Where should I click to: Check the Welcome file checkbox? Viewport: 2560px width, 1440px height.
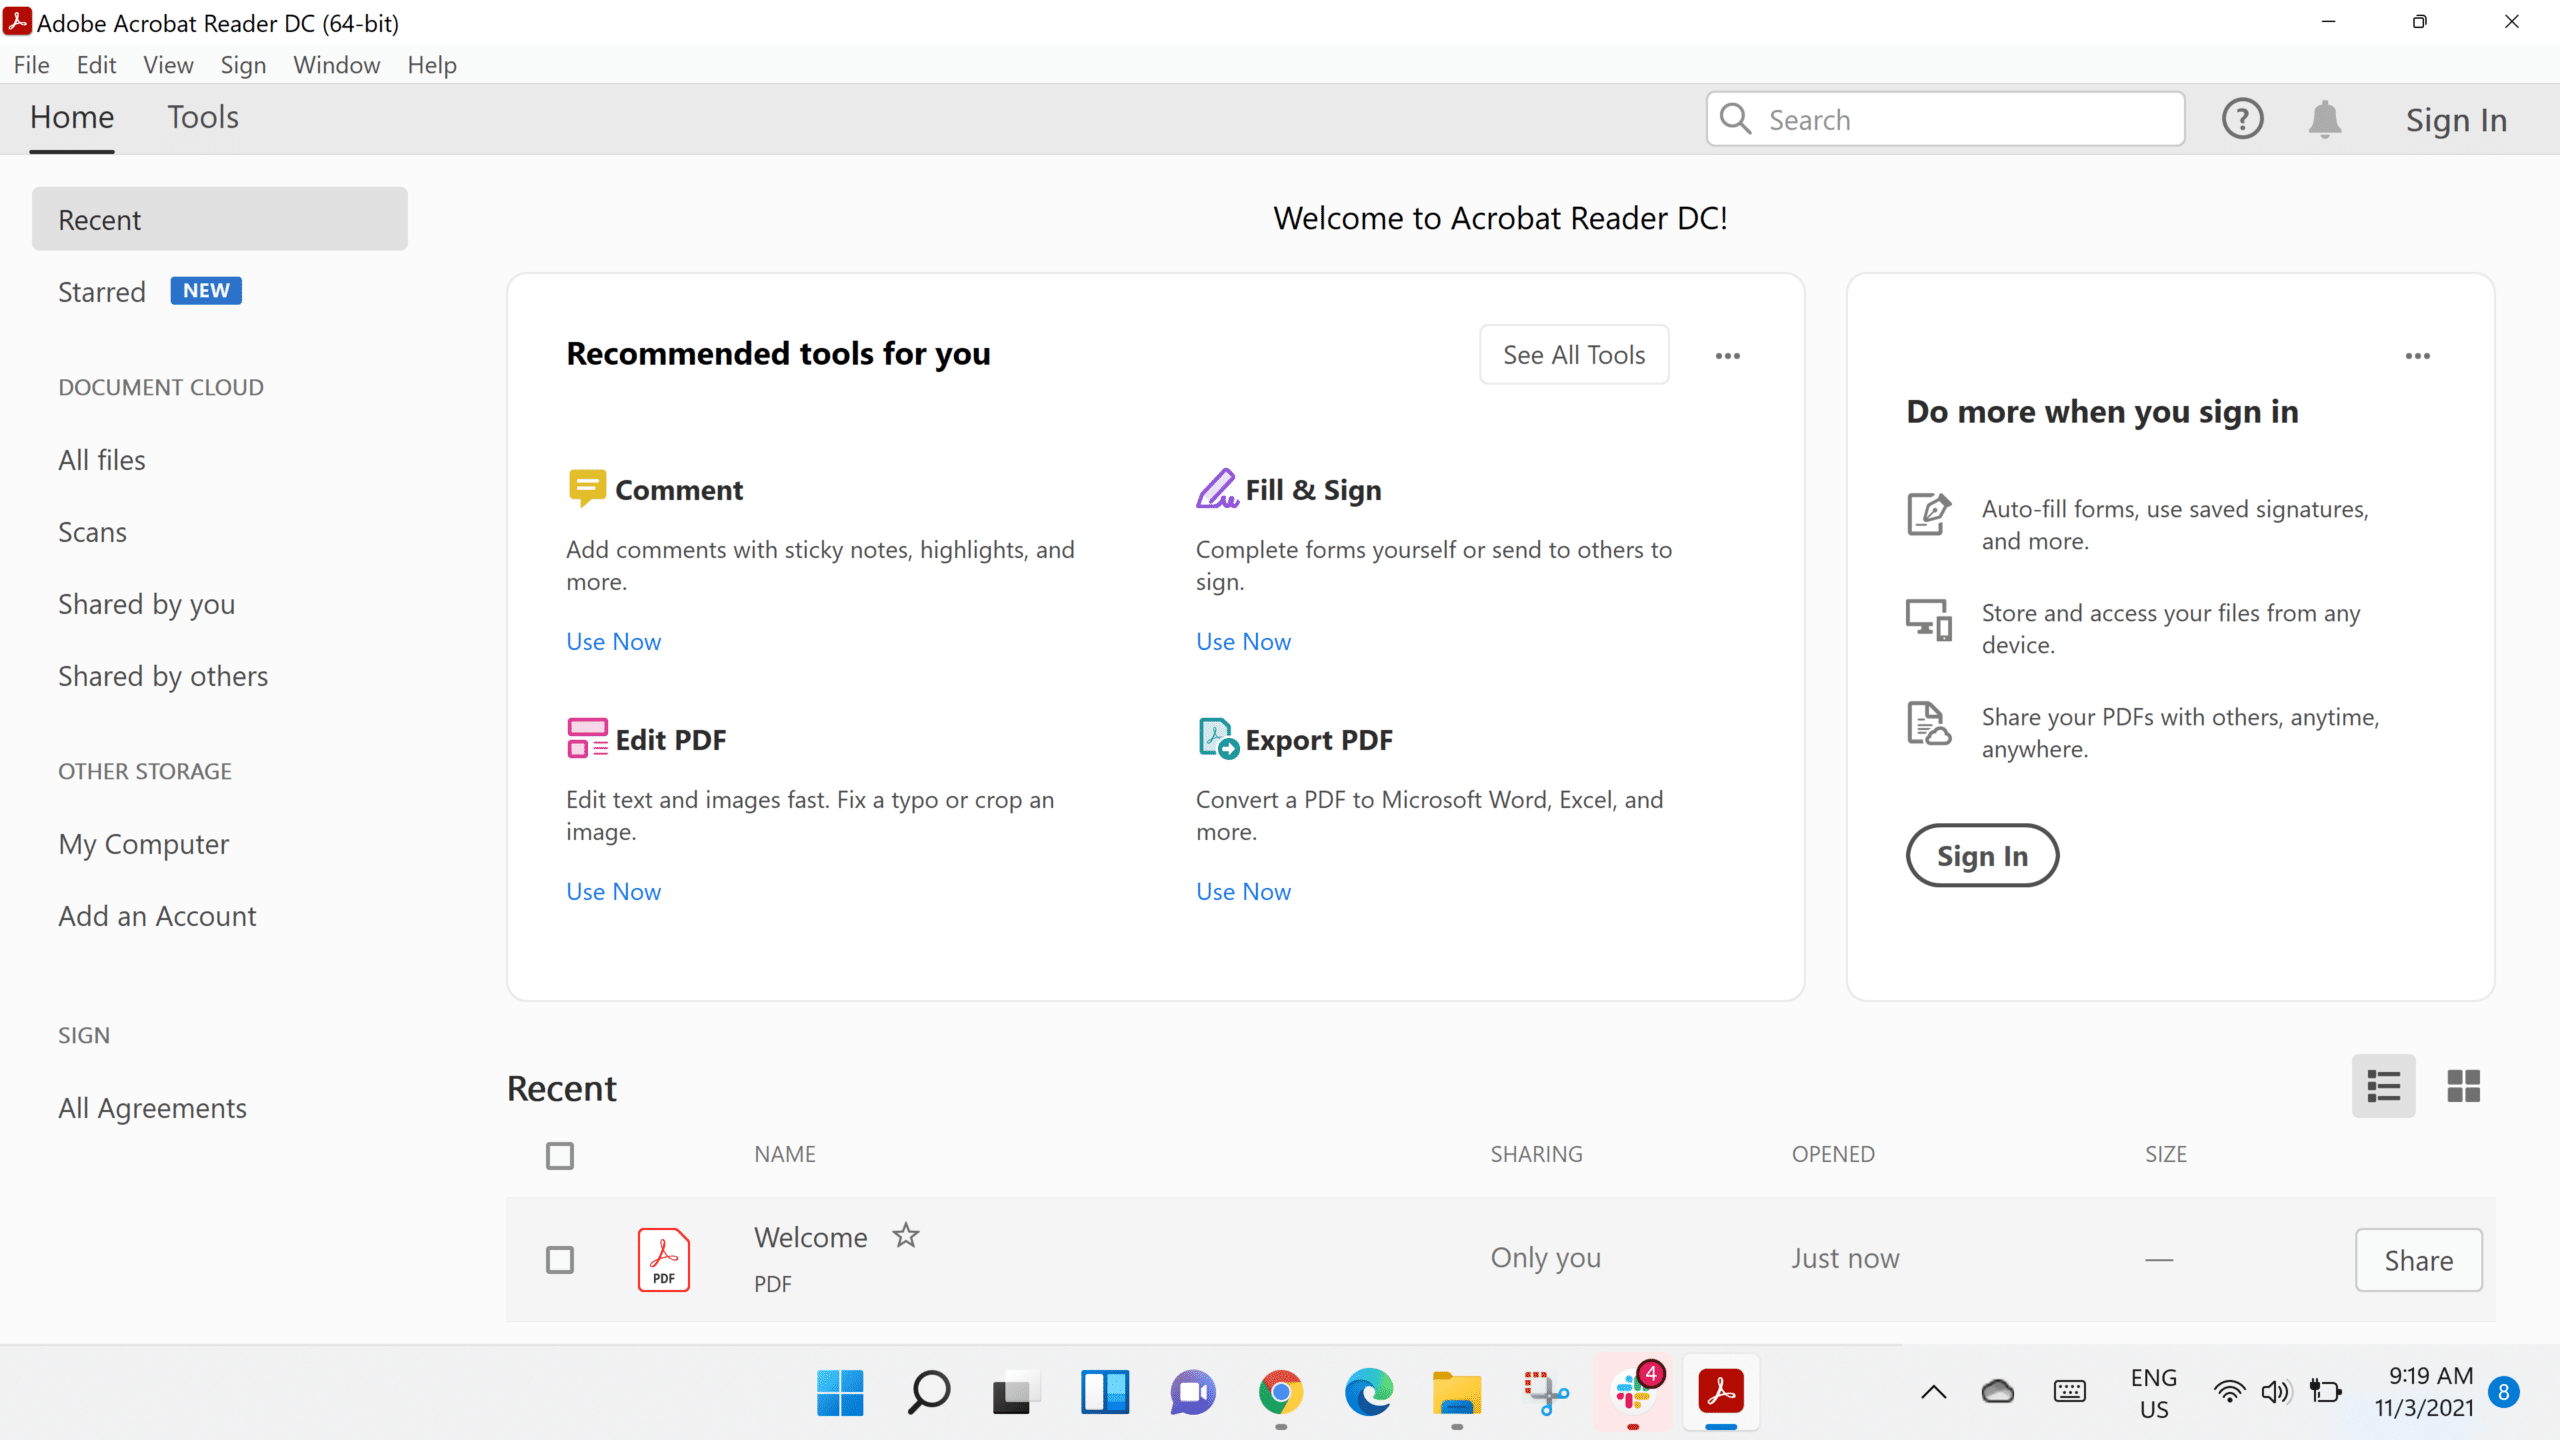[560, 1260]
